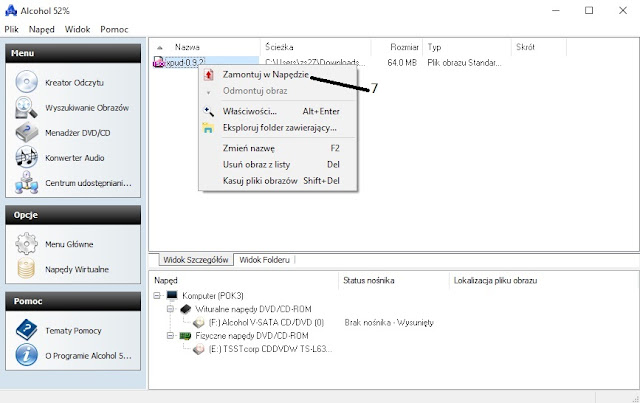Screen dimensions: 640x403
Task: Click the Eksploruj folder icon in context menu
Action: pos(208,128)
